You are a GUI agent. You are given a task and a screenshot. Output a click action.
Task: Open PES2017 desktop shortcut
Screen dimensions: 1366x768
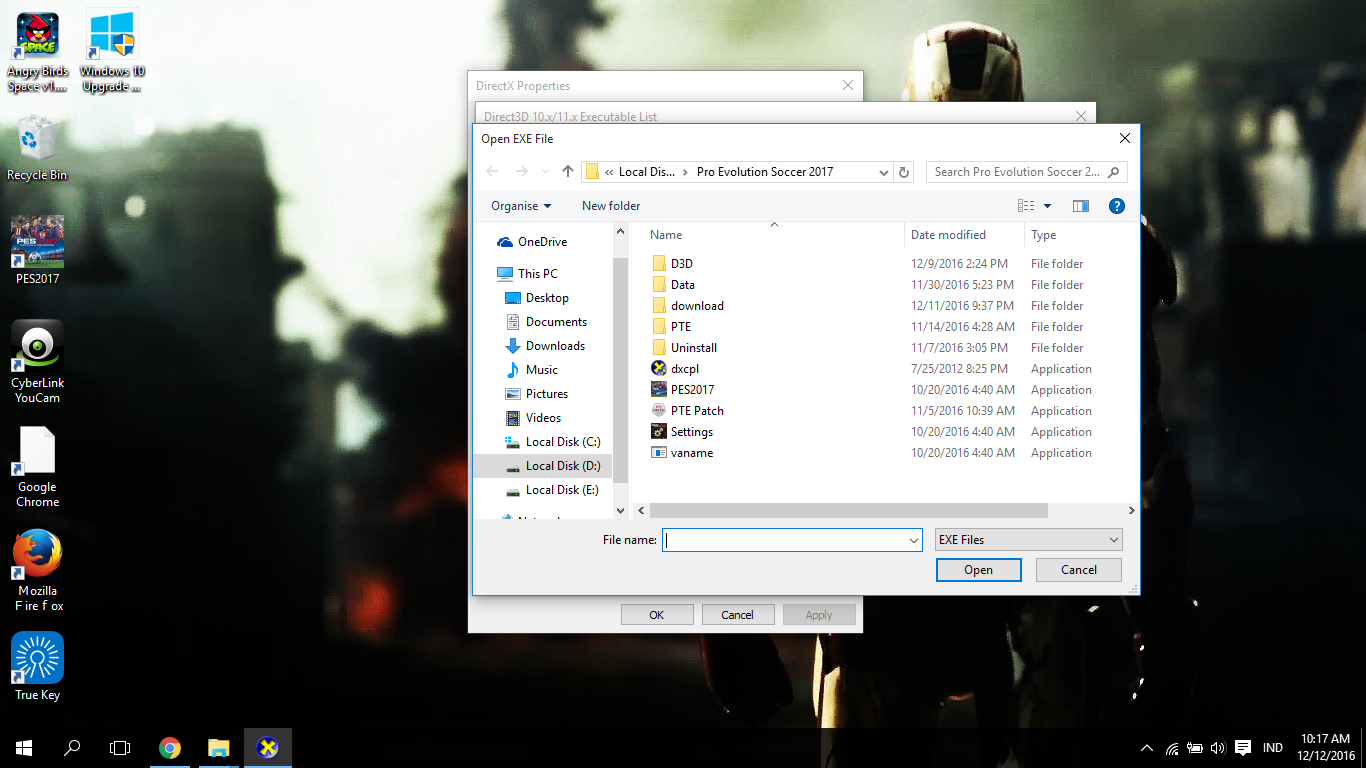pyautogui.click(x=37, y=250)
